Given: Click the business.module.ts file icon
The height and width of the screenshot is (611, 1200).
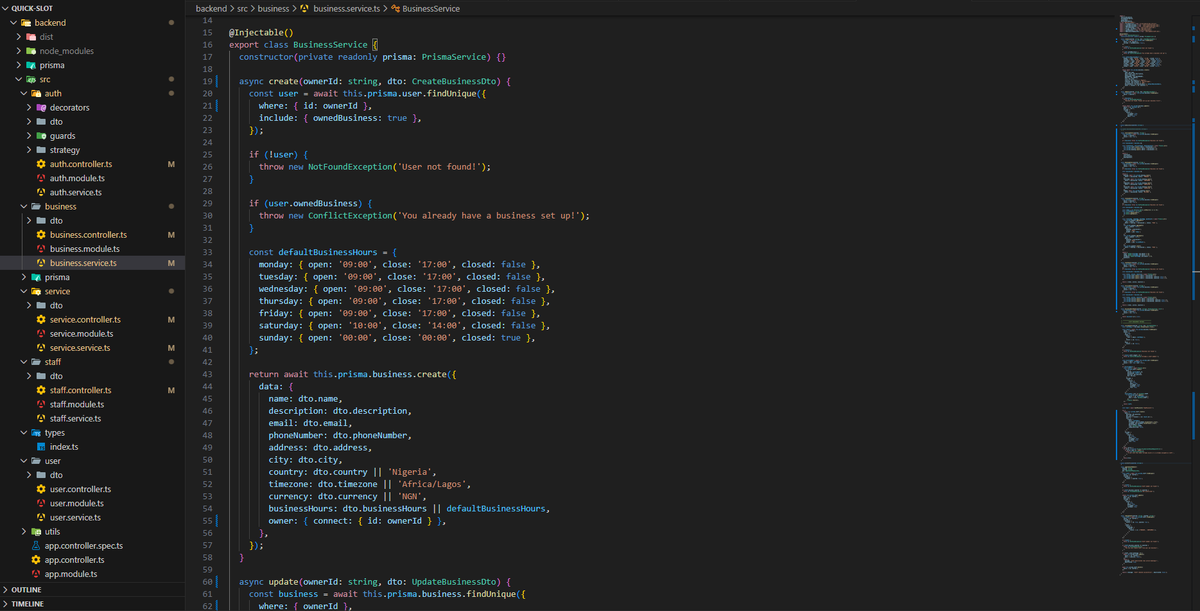Looking at the screenshot, I should [x=41, y=249].
